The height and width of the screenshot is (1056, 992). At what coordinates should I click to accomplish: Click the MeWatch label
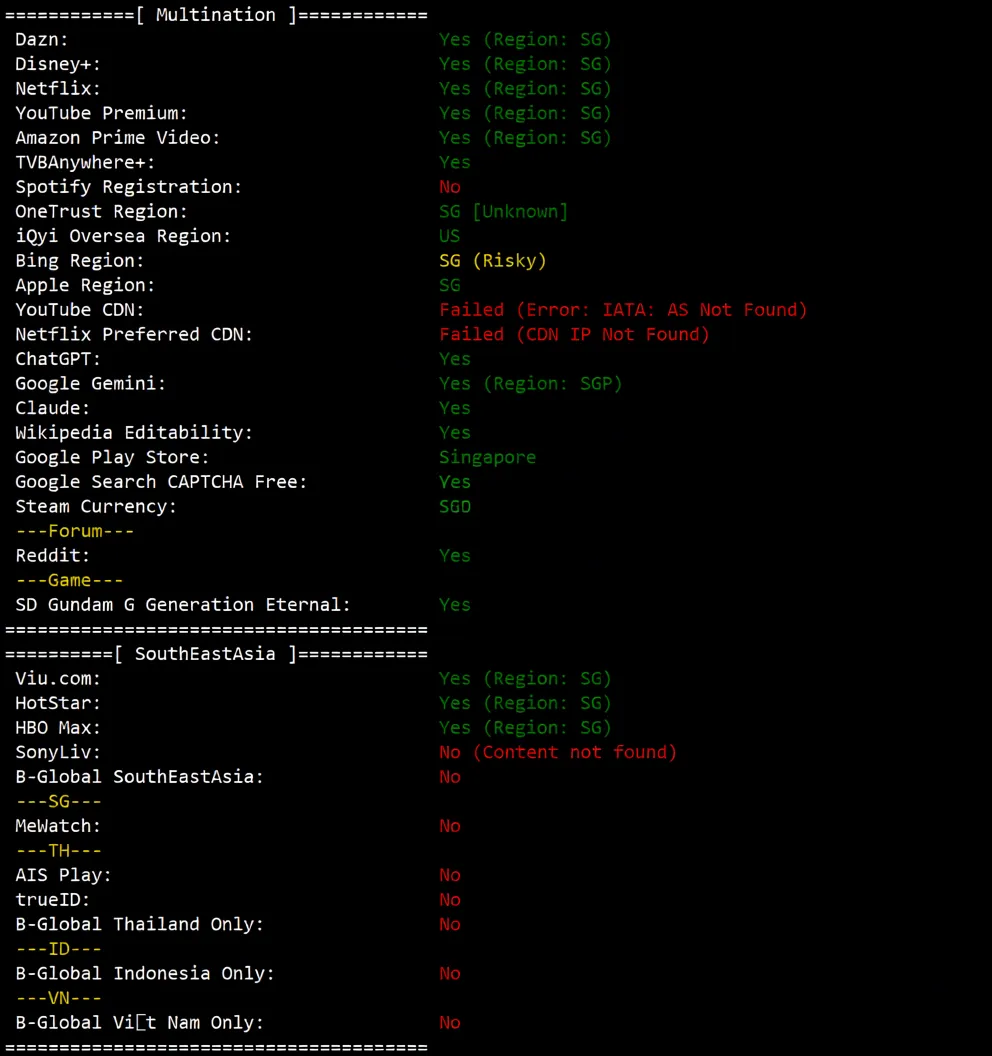(x=58, y=826)
